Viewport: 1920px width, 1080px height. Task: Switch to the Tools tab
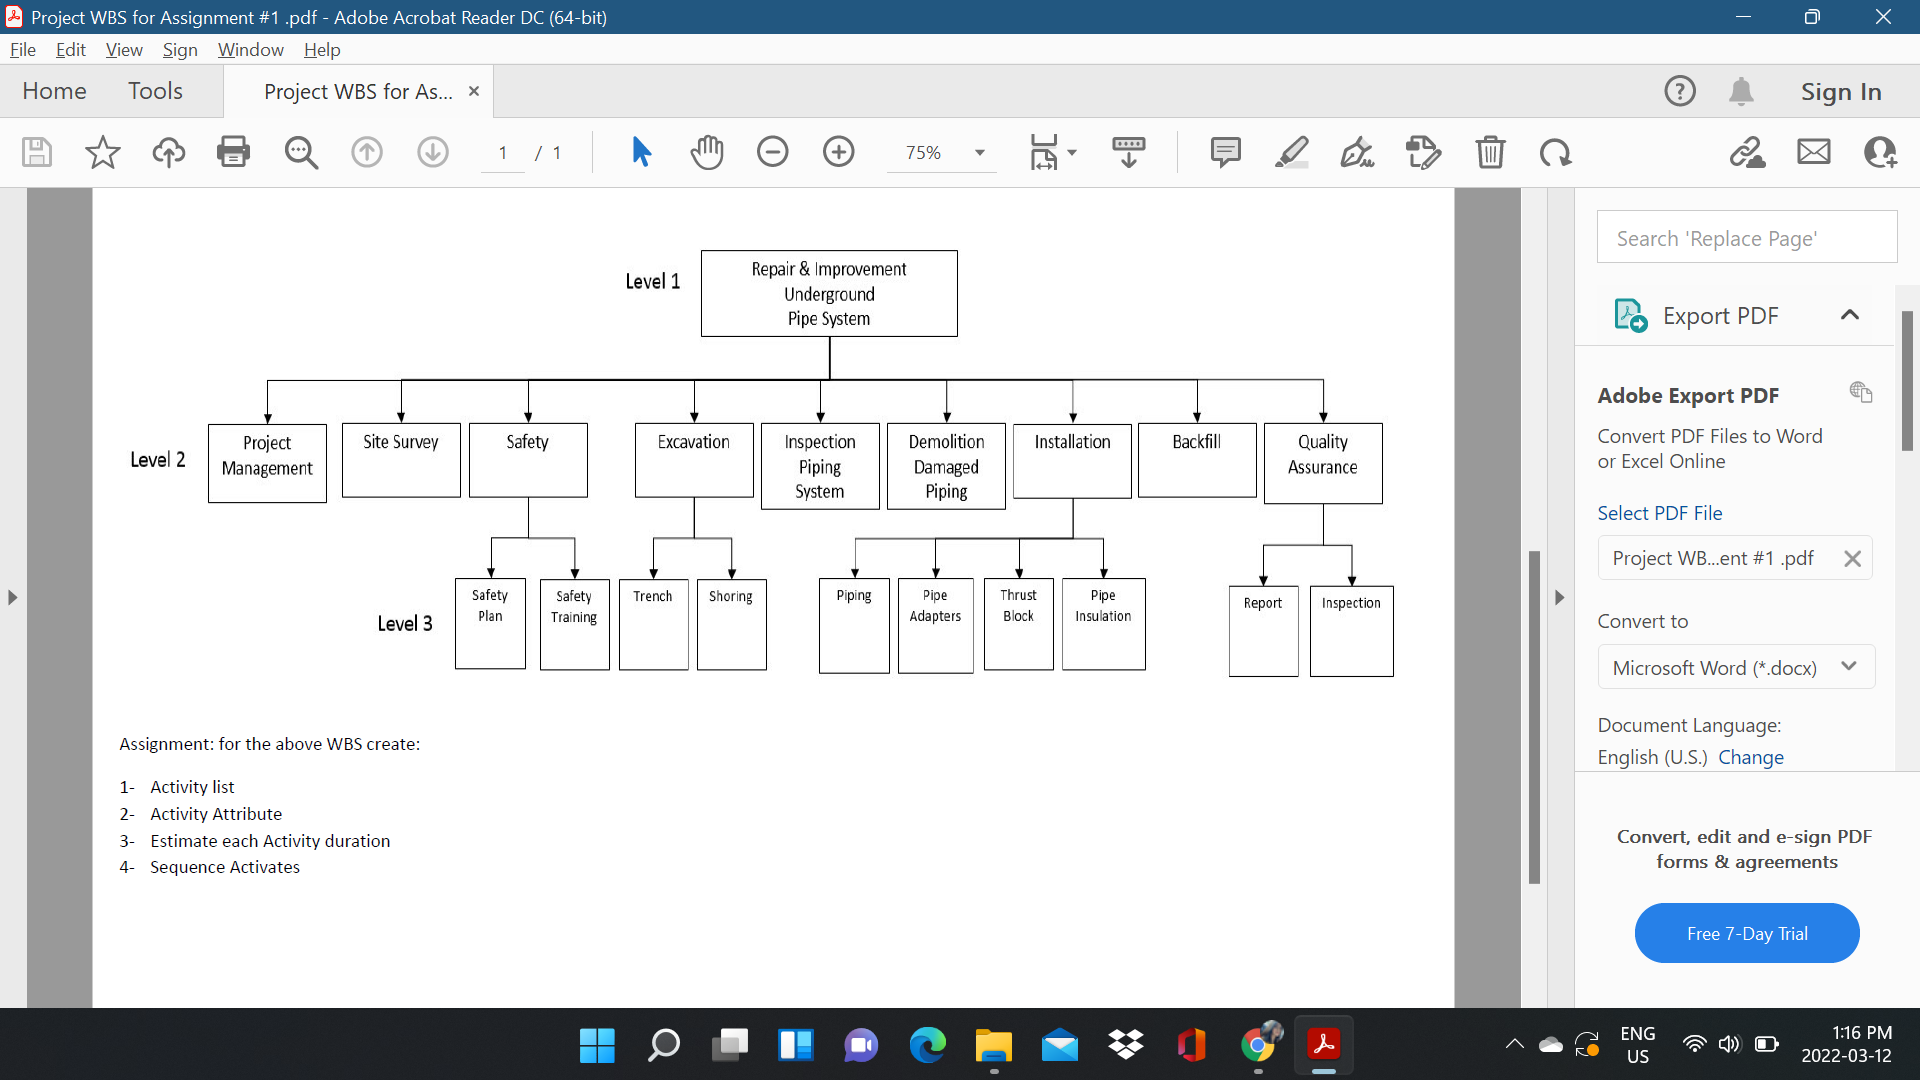155,91
